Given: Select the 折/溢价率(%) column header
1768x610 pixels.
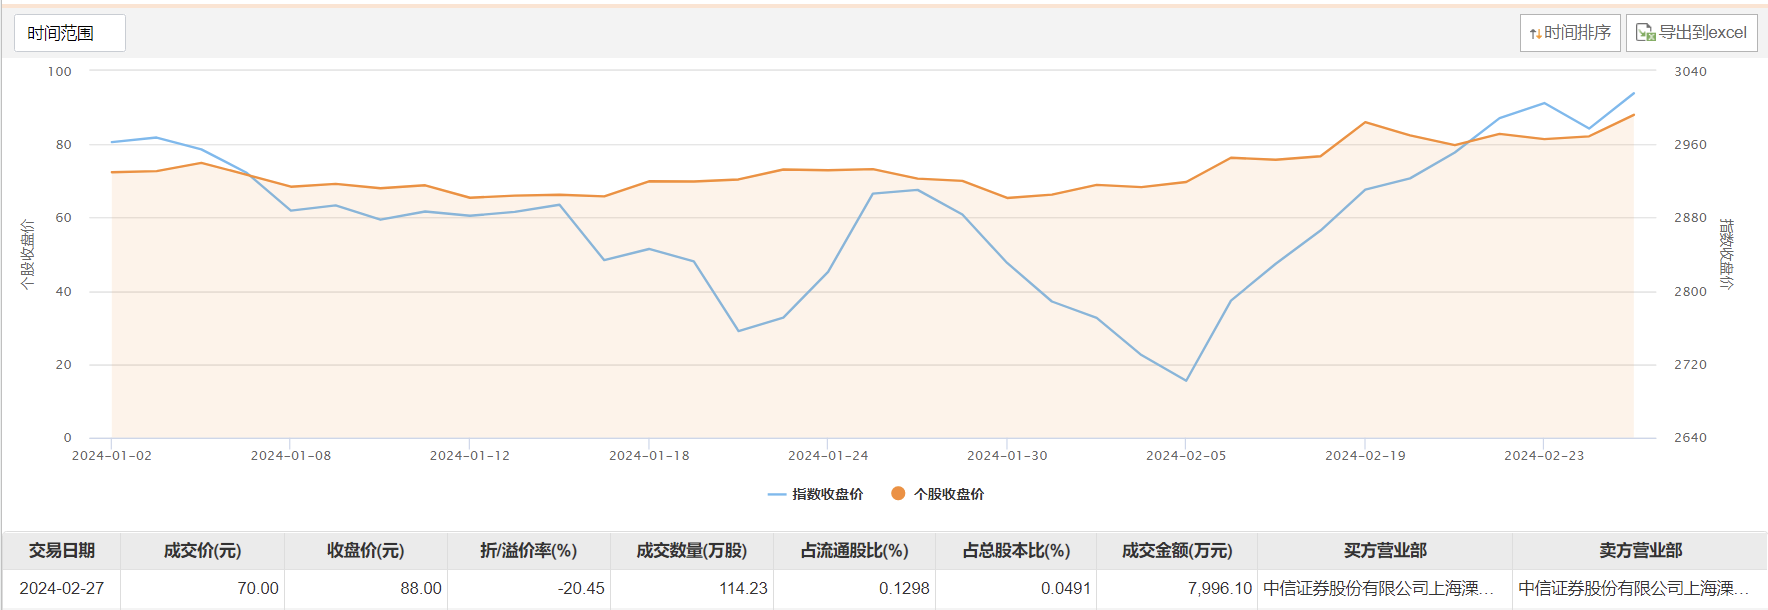Looking at the screenshot, I should click(x=529, y=551).
